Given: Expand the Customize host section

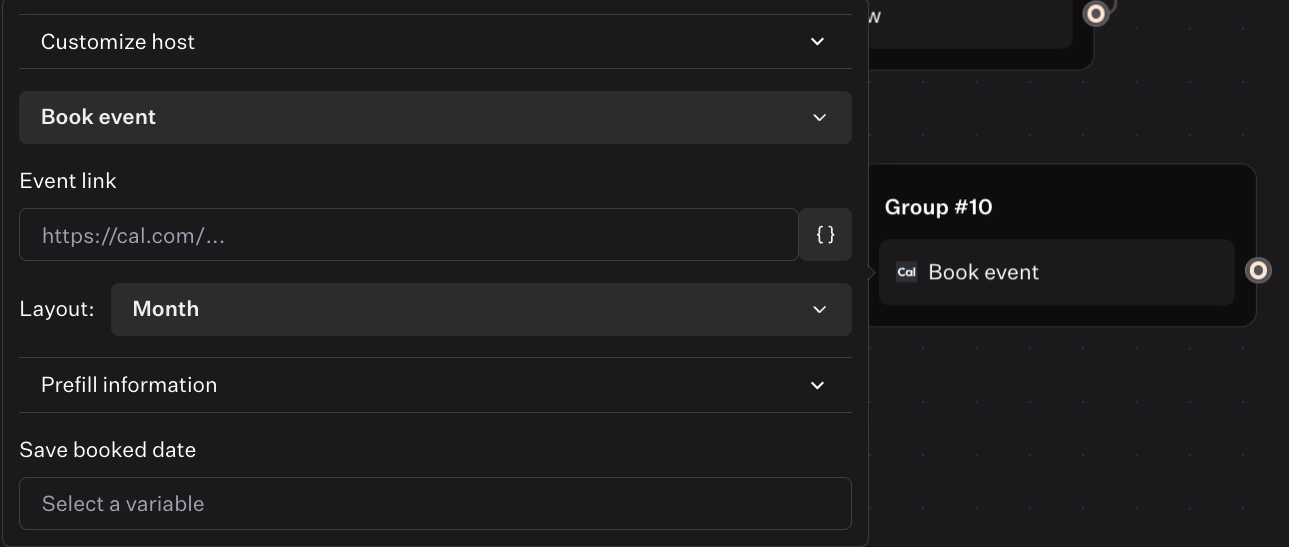Looking at the screenshot, I should click(x=435, y=42).
